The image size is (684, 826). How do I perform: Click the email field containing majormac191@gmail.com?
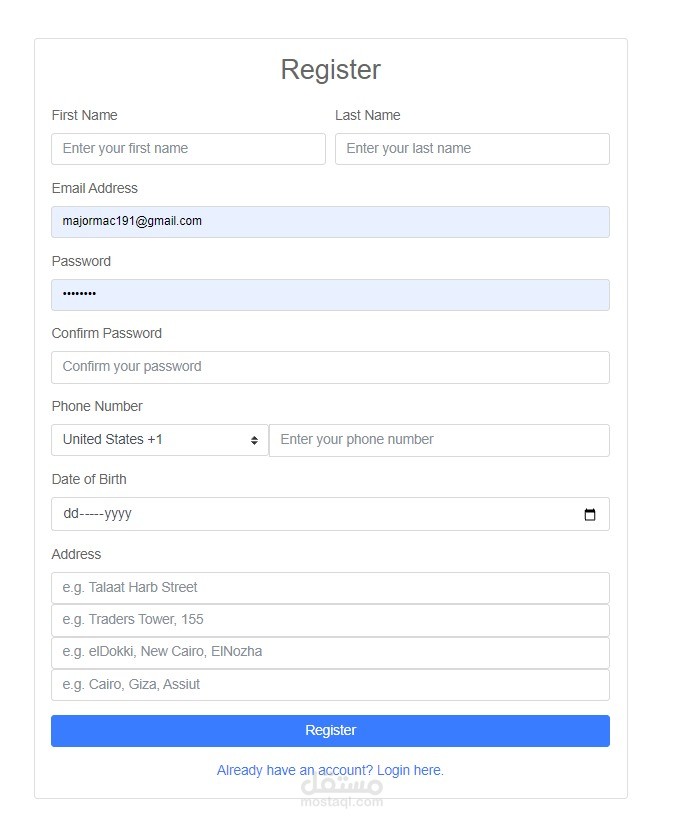pyautogui.click(x=330, y=222)
